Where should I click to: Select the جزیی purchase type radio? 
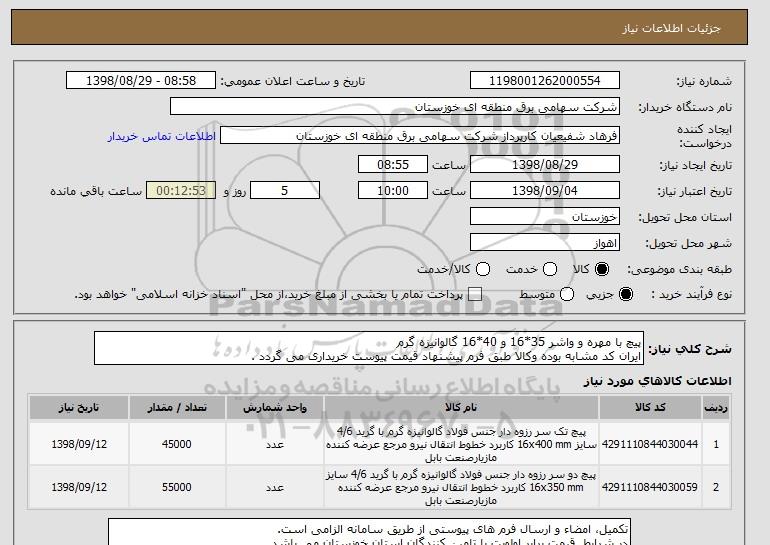(x=626, y=294)
